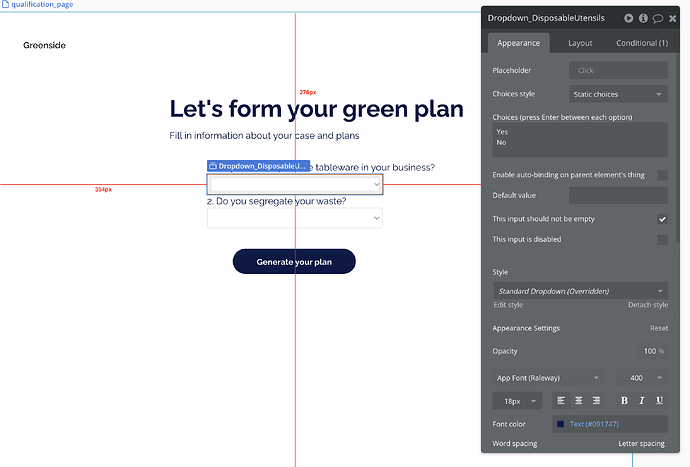Open the info icon in panel header
Image resolution: width=690 pixels, height=467 pixels.
[643, 18]
